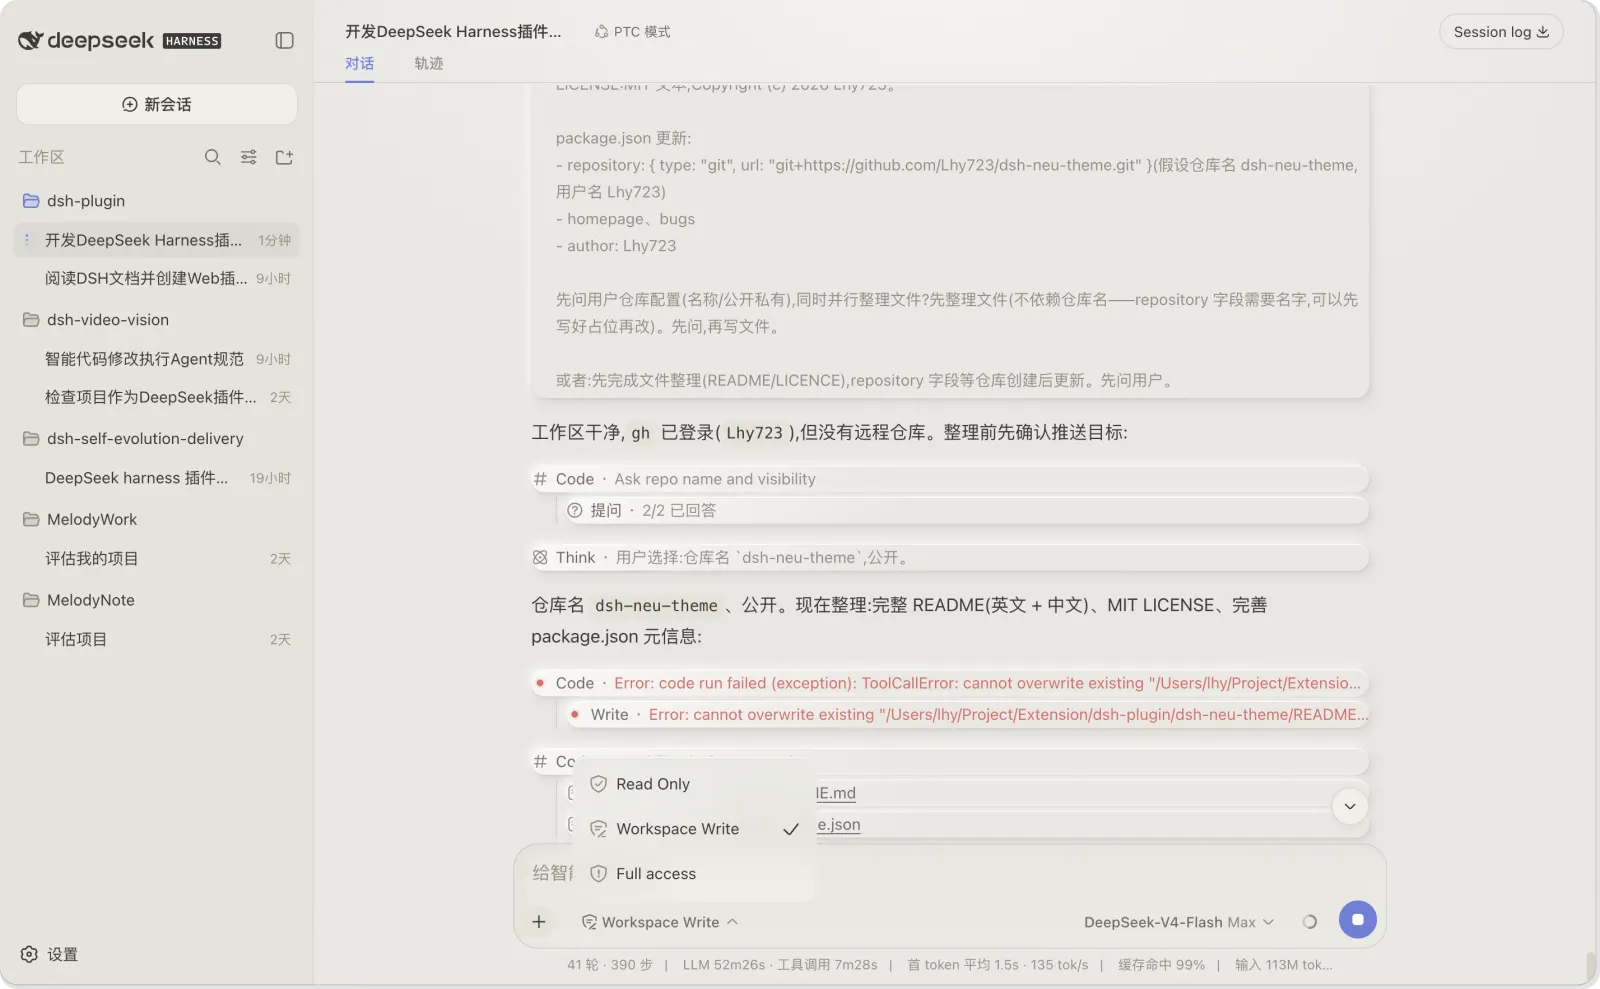Screen dimensions: 1600x989
Task: Open session 检查项目作为DeepSeek插件...
Action: (157, 397)
